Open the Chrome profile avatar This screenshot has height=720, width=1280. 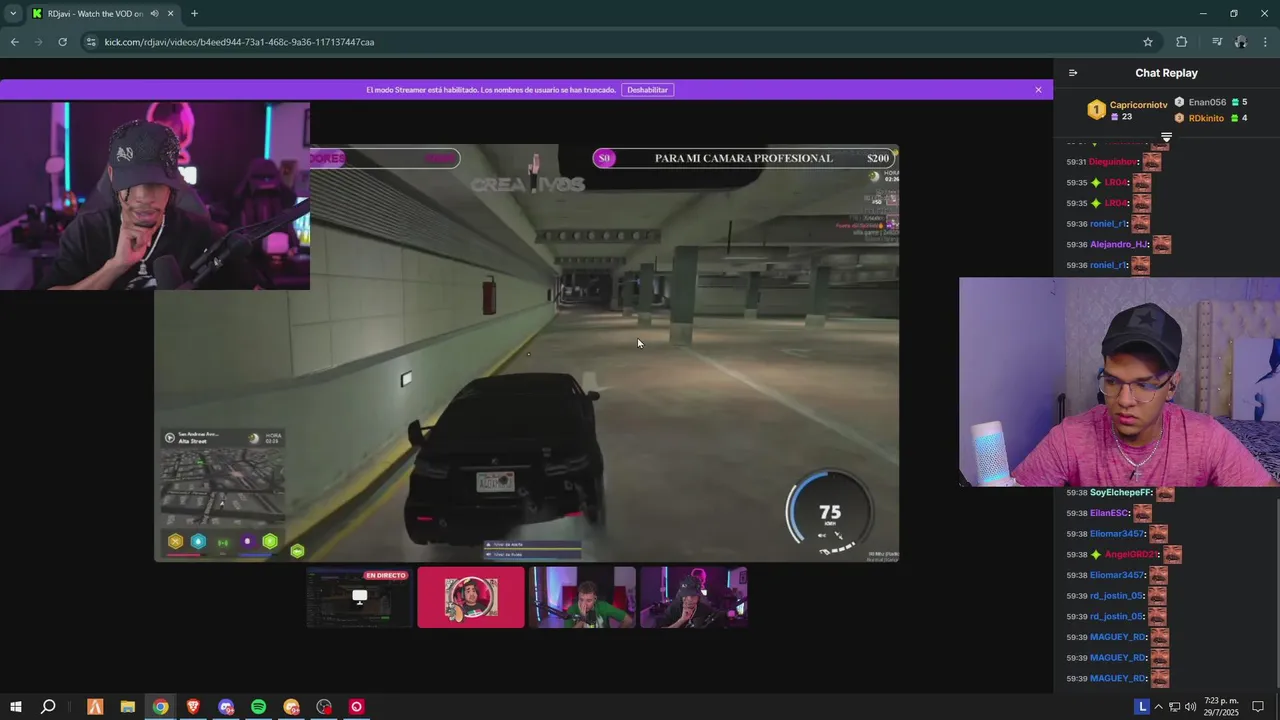pyautogui.click(x=1241, y=42)
